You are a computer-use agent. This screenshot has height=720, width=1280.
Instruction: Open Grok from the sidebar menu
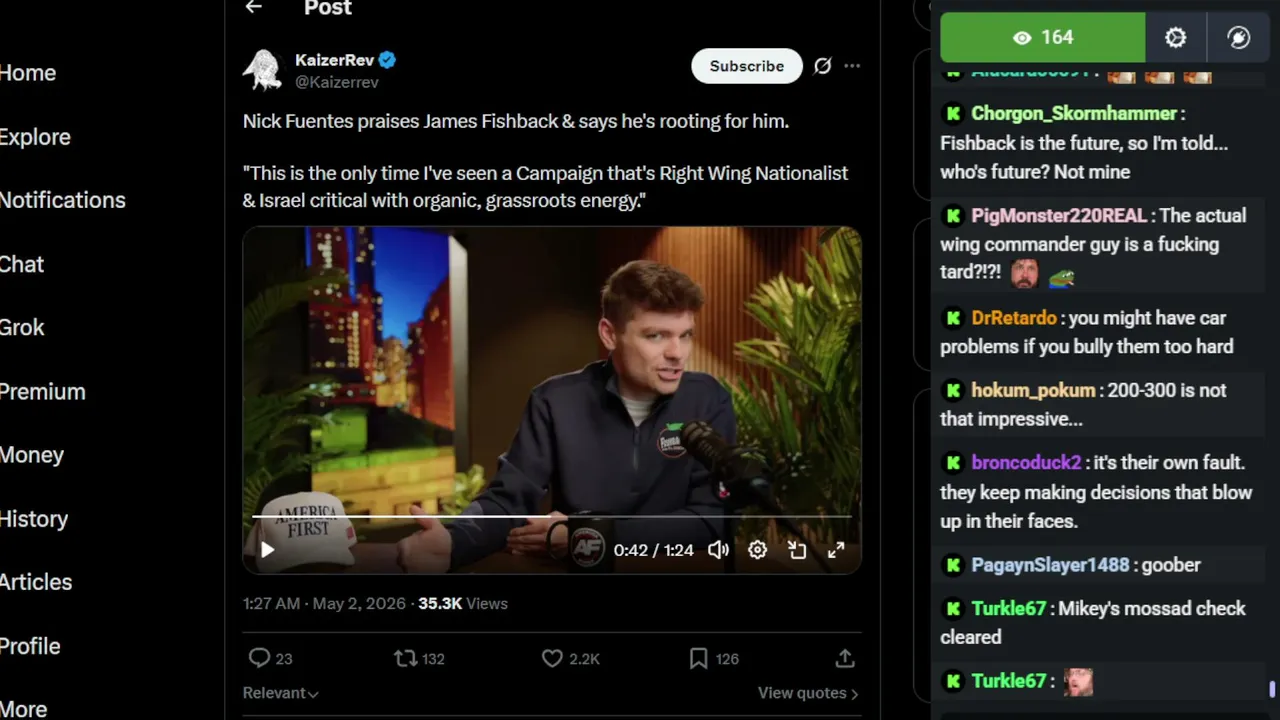(22, 327)
